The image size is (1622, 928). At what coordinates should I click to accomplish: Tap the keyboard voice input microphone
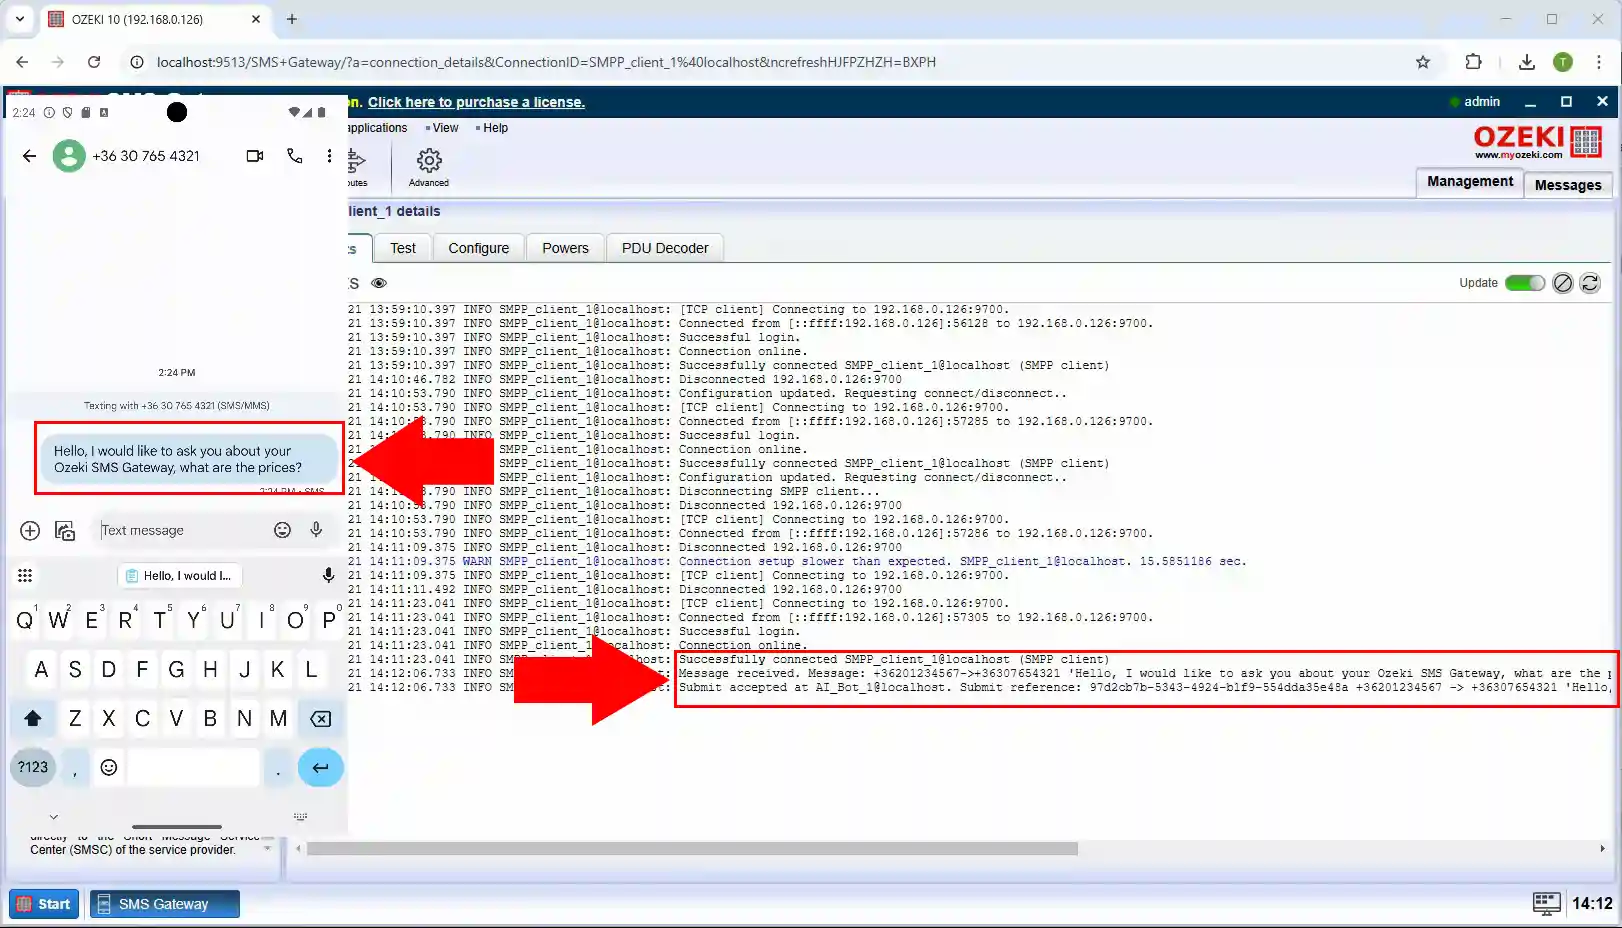[328, 575]
